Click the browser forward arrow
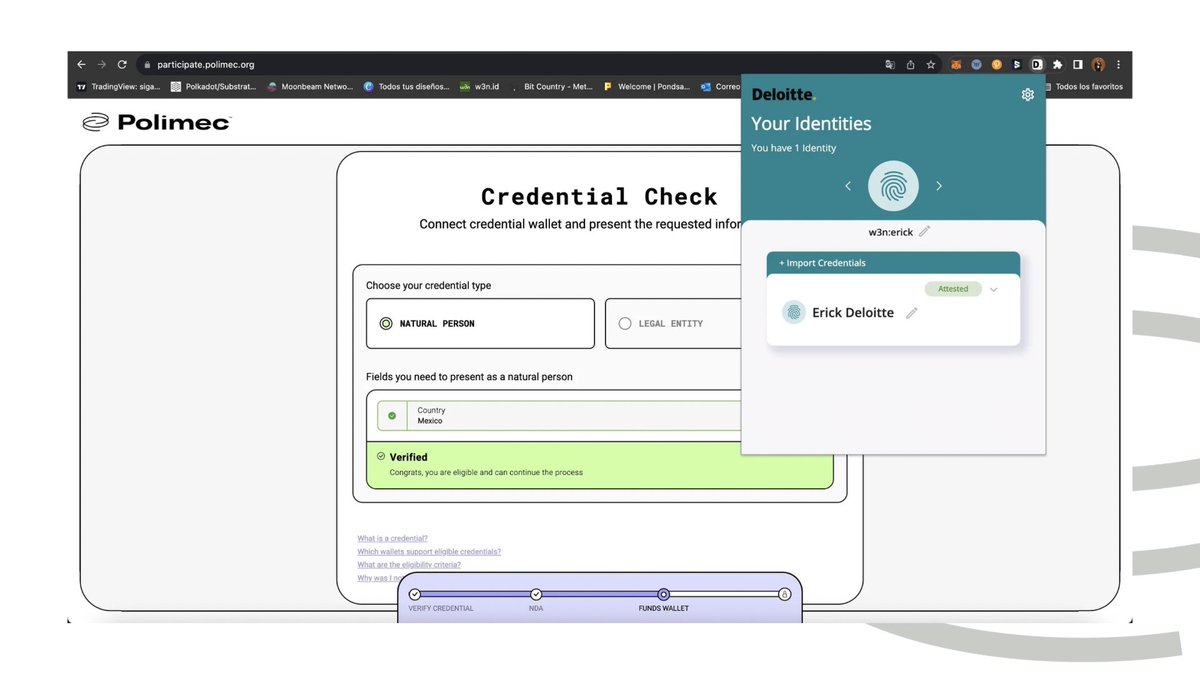This screenshot has width=1200, height=675. click(x=102, y=64)
